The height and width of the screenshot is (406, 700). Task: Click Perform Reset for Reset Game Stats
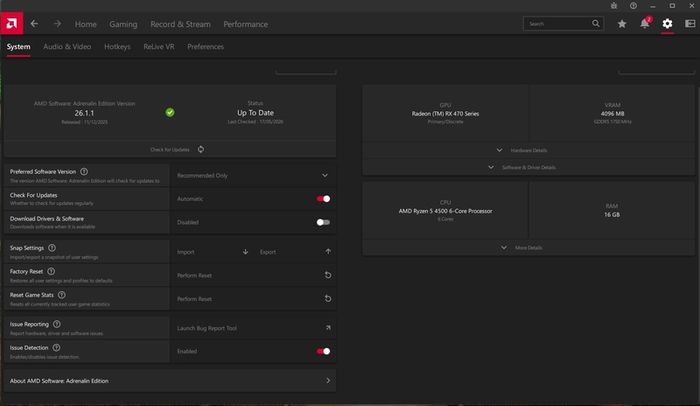pos(253,298)
